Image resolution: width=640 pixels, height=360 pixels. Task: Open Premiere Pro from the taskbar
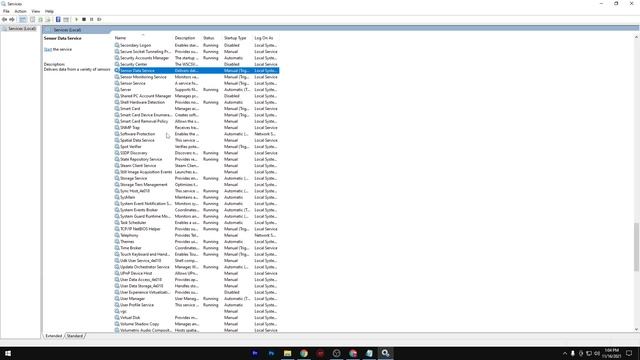255,353
